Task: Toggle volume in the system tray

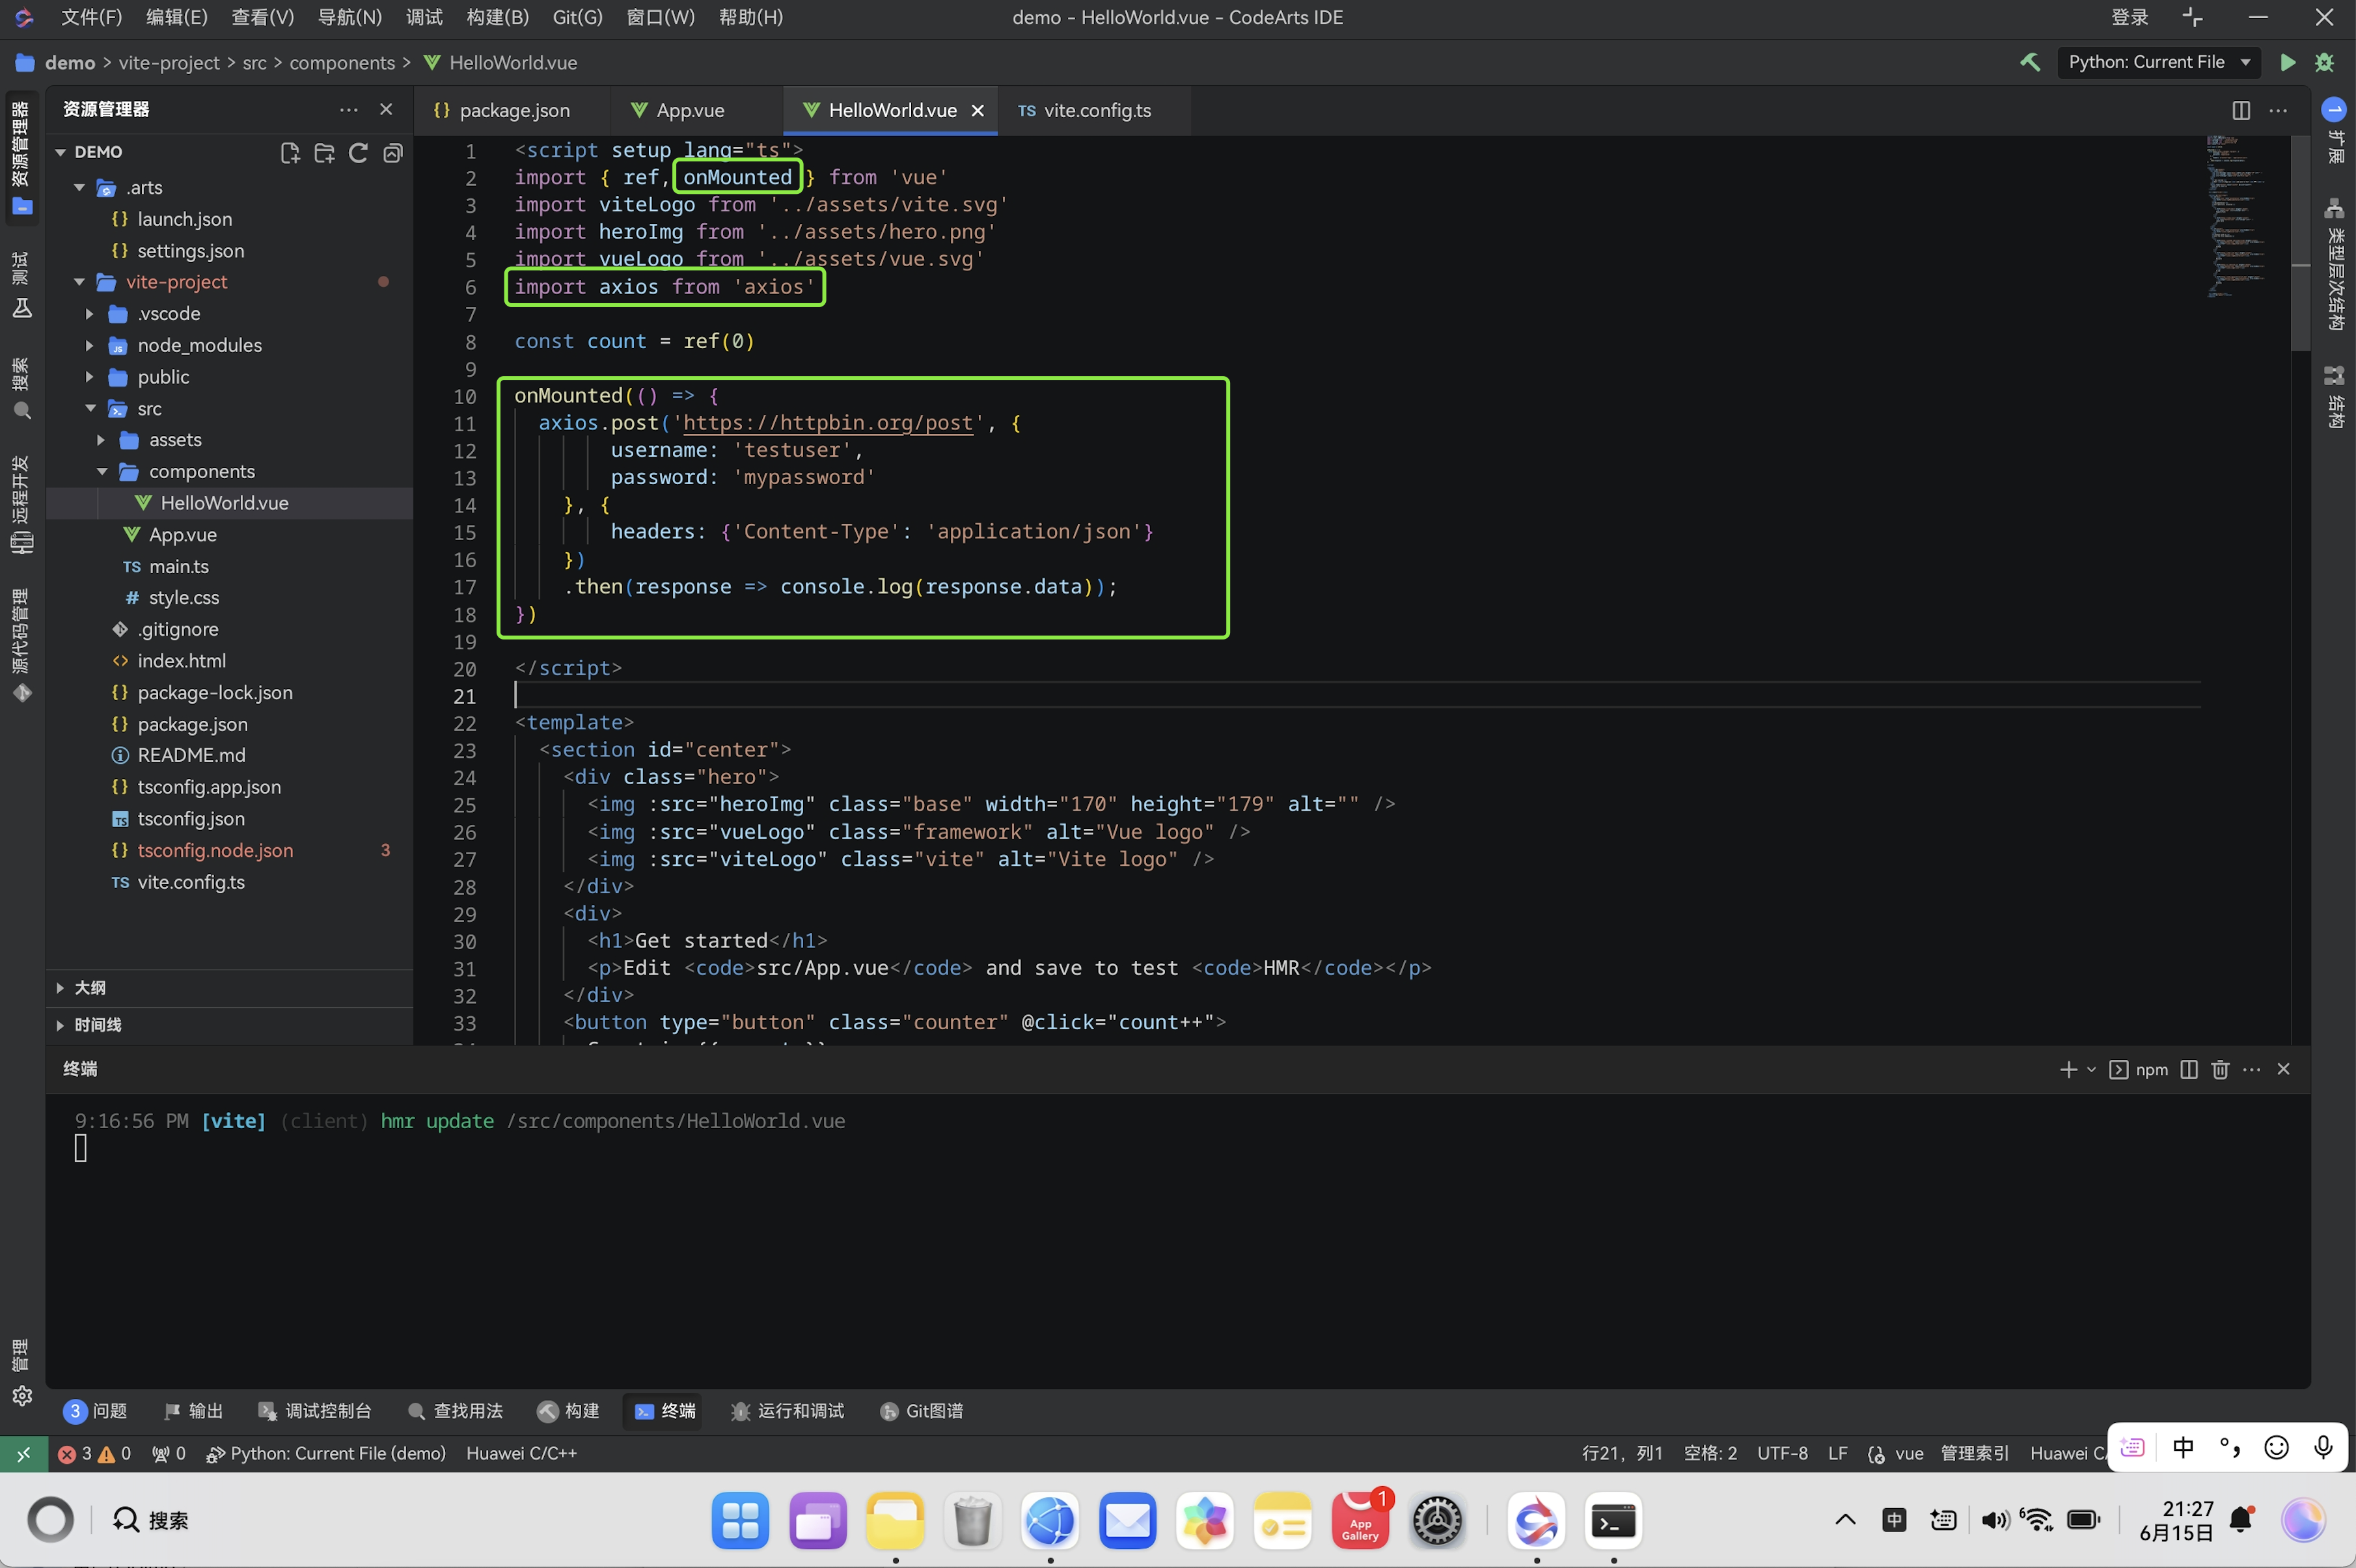Action: click(1994, 1521)
